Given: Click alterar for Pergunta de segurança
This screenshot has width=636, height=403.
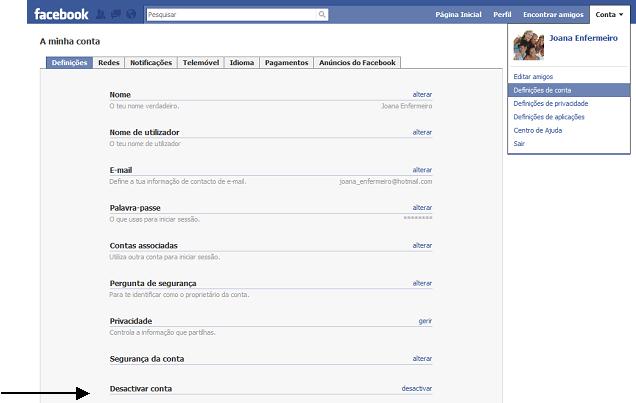Looking at the screenshot, I should pyautogui.click(x=422, y=283).
